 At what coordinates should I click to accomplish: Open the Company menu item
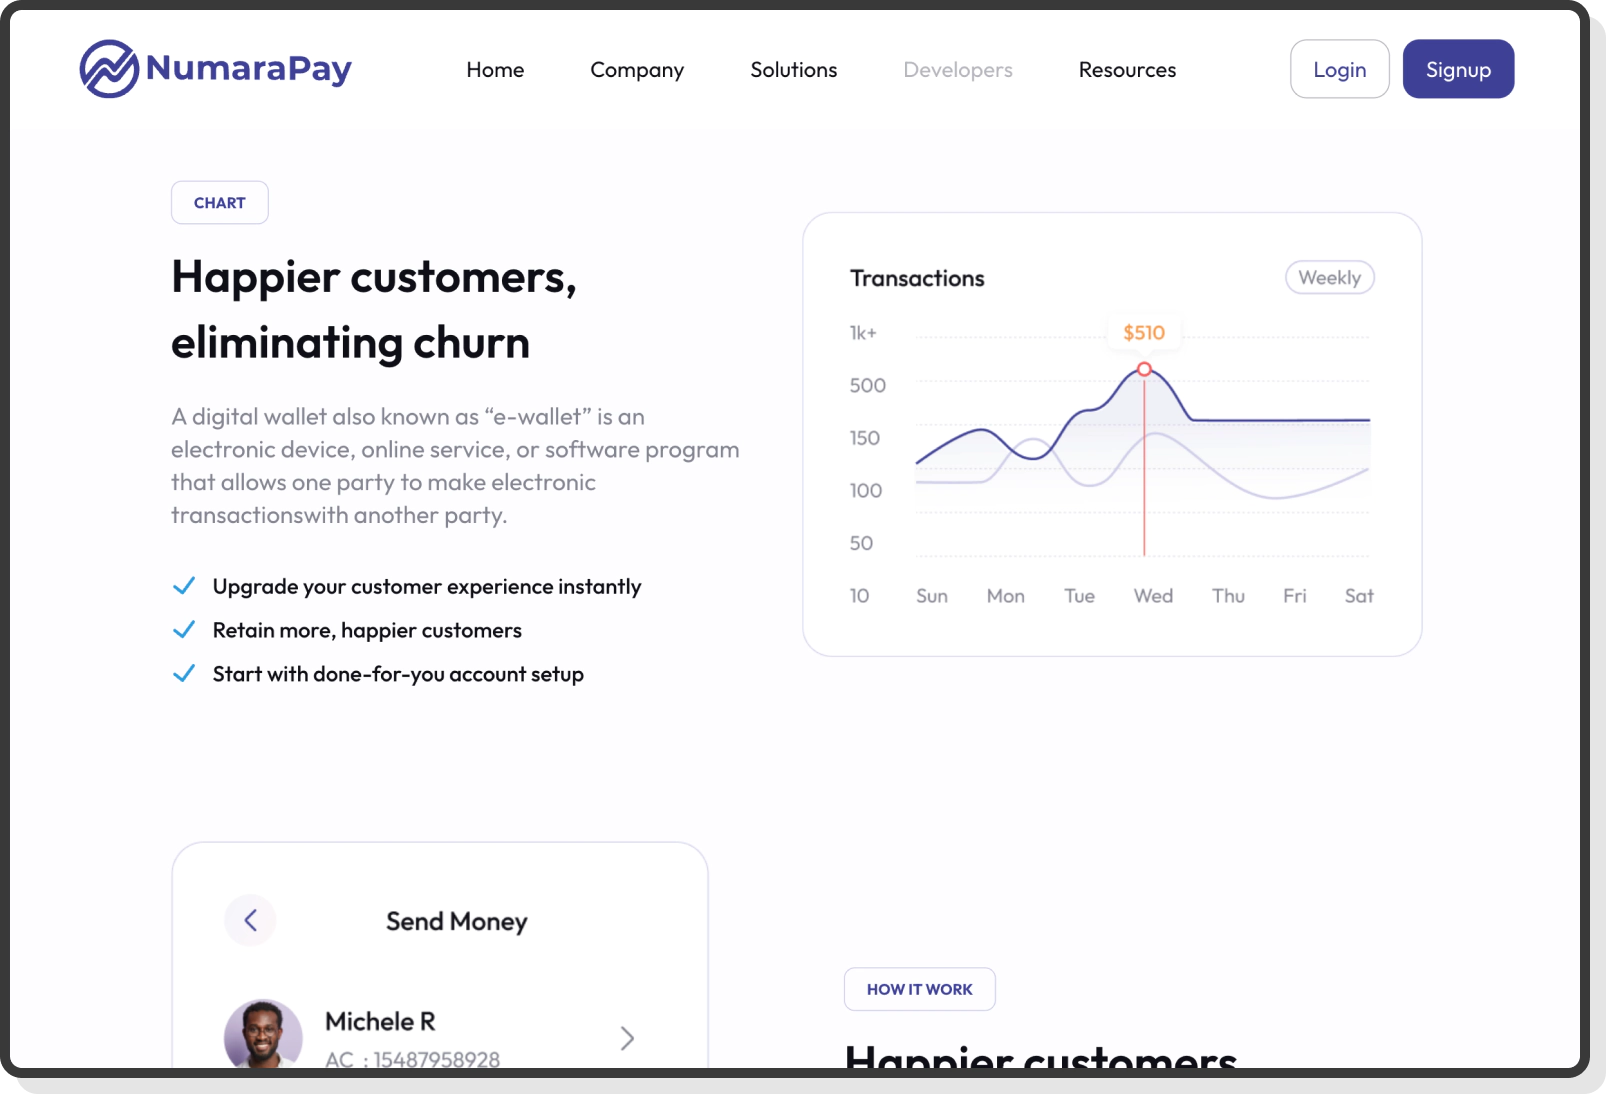pos(637,69)
